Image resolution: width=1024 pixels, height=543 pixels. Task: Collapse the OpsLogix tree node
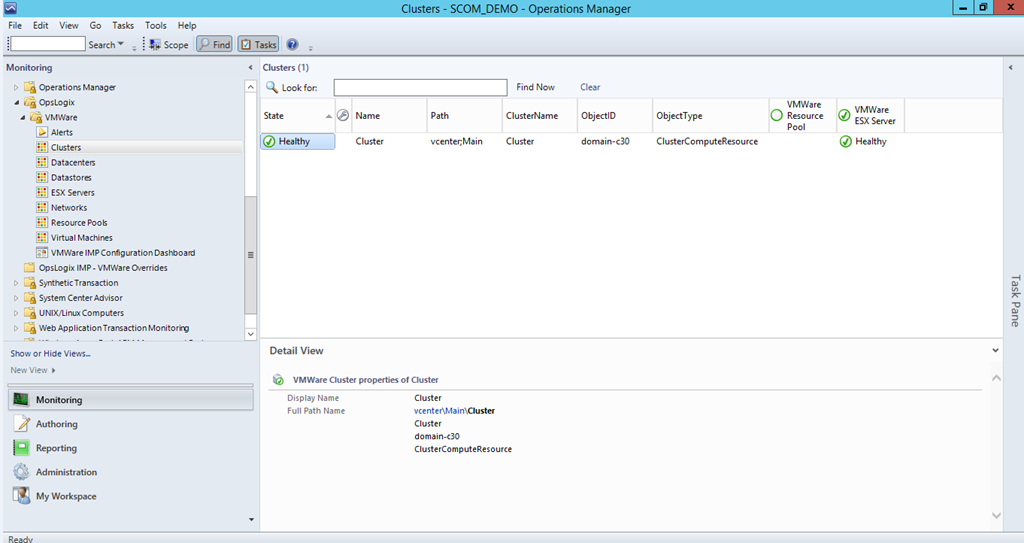tap(16, 102)
